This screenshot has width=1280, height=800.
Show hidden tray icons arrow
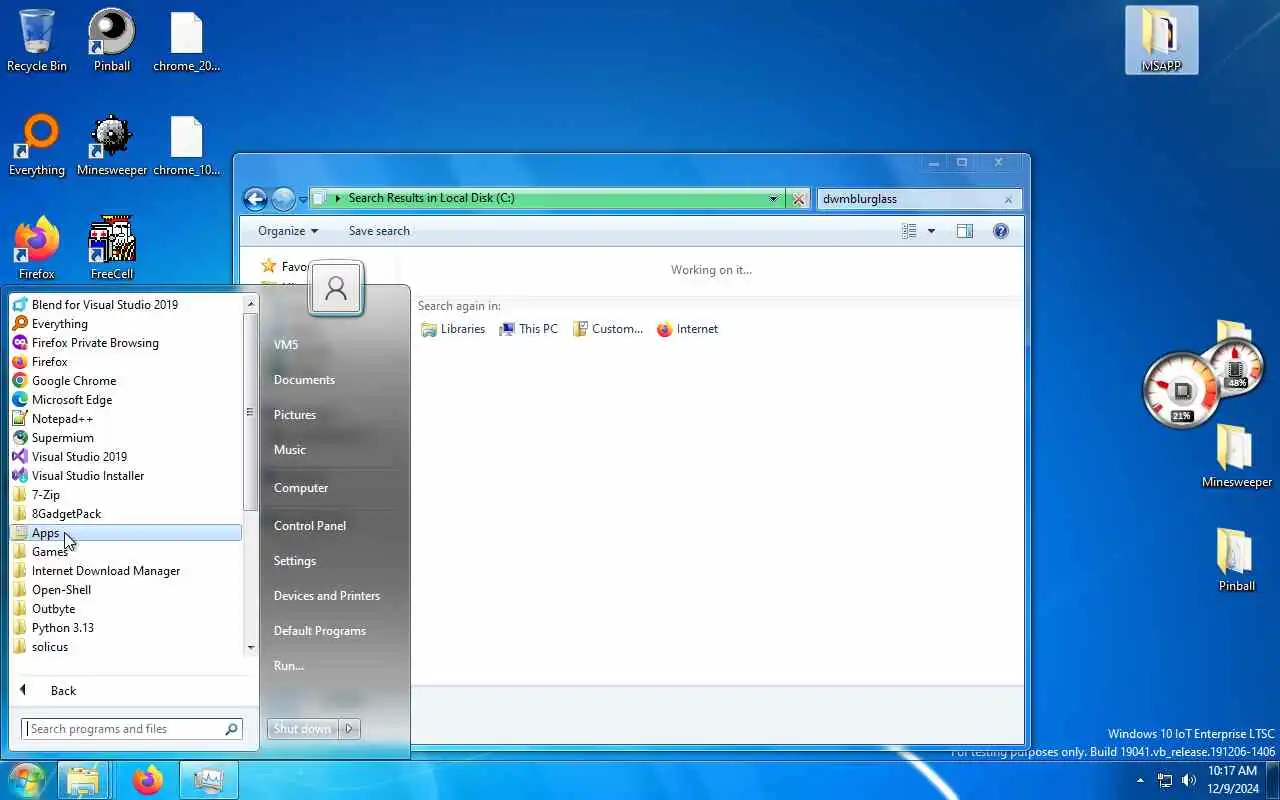click(1140, 780)
